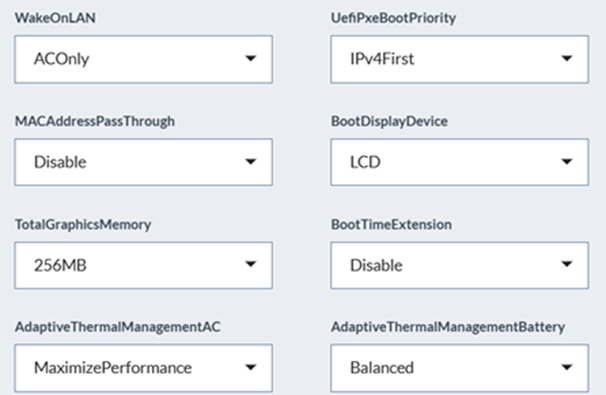
Task: Click the caret beside MaximizePerformance
Action: coord(251,367)
